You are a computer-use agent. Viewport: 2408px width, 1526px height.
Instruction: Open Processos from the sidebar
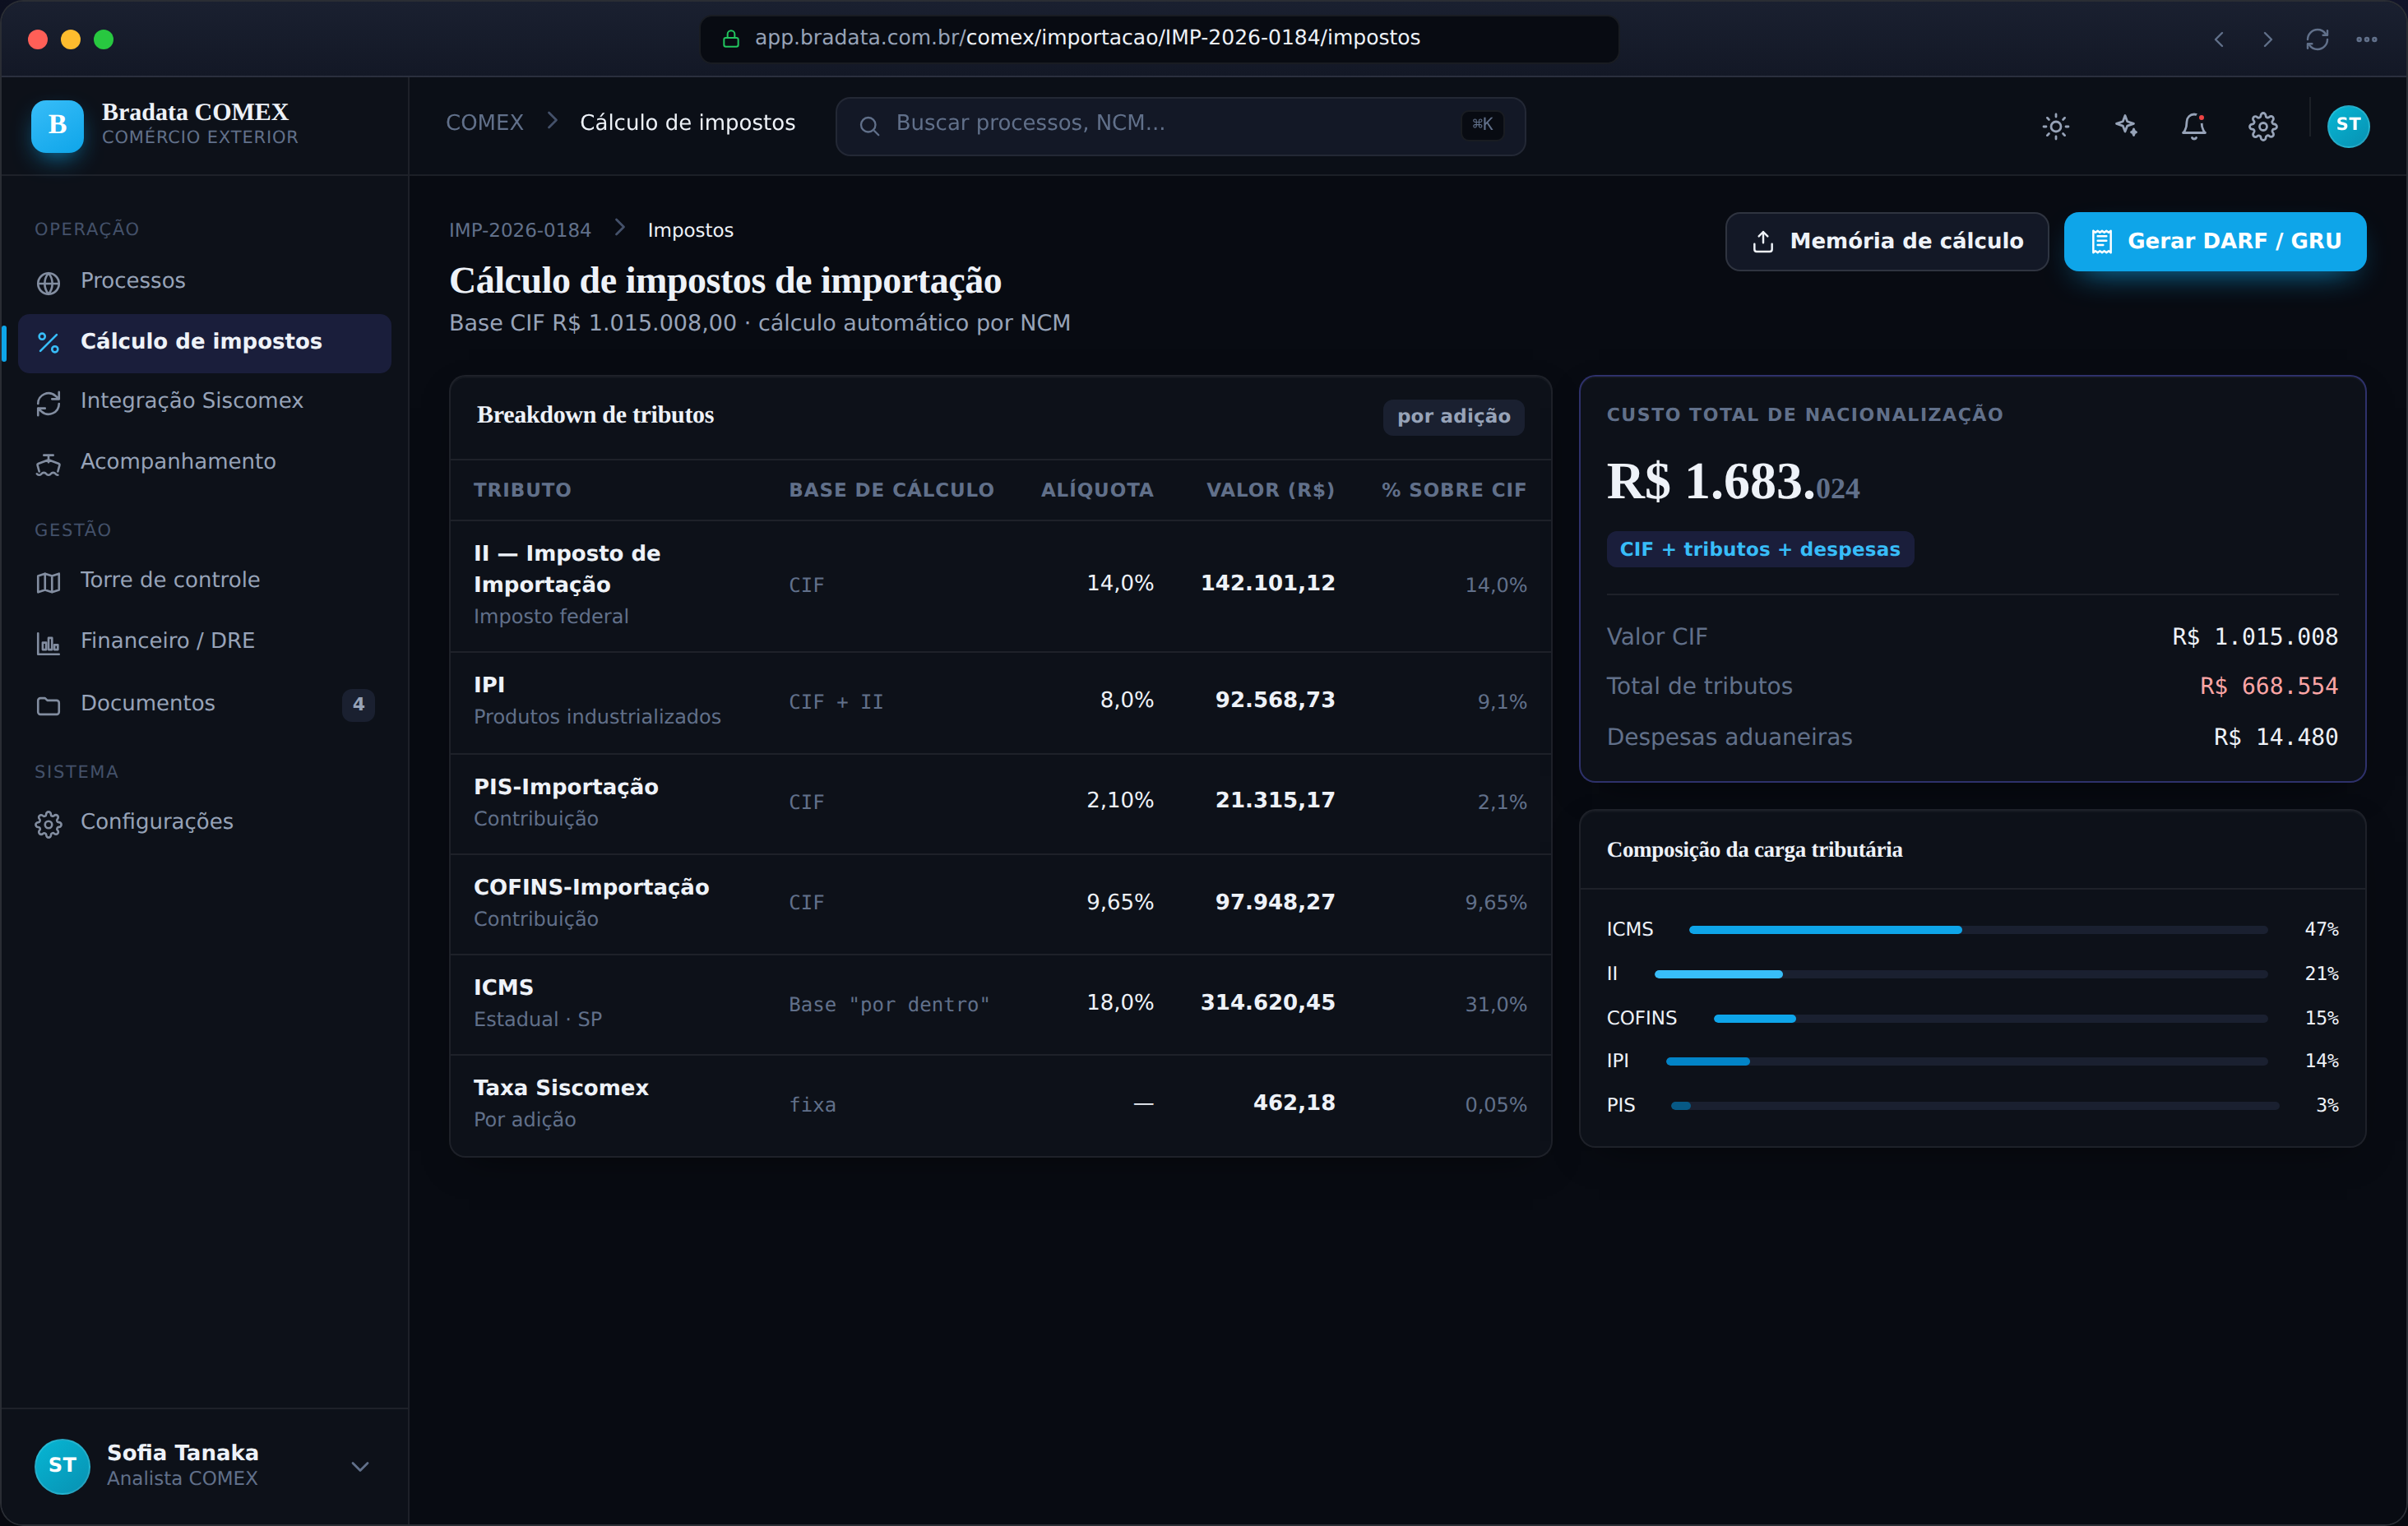pos(204,281)
